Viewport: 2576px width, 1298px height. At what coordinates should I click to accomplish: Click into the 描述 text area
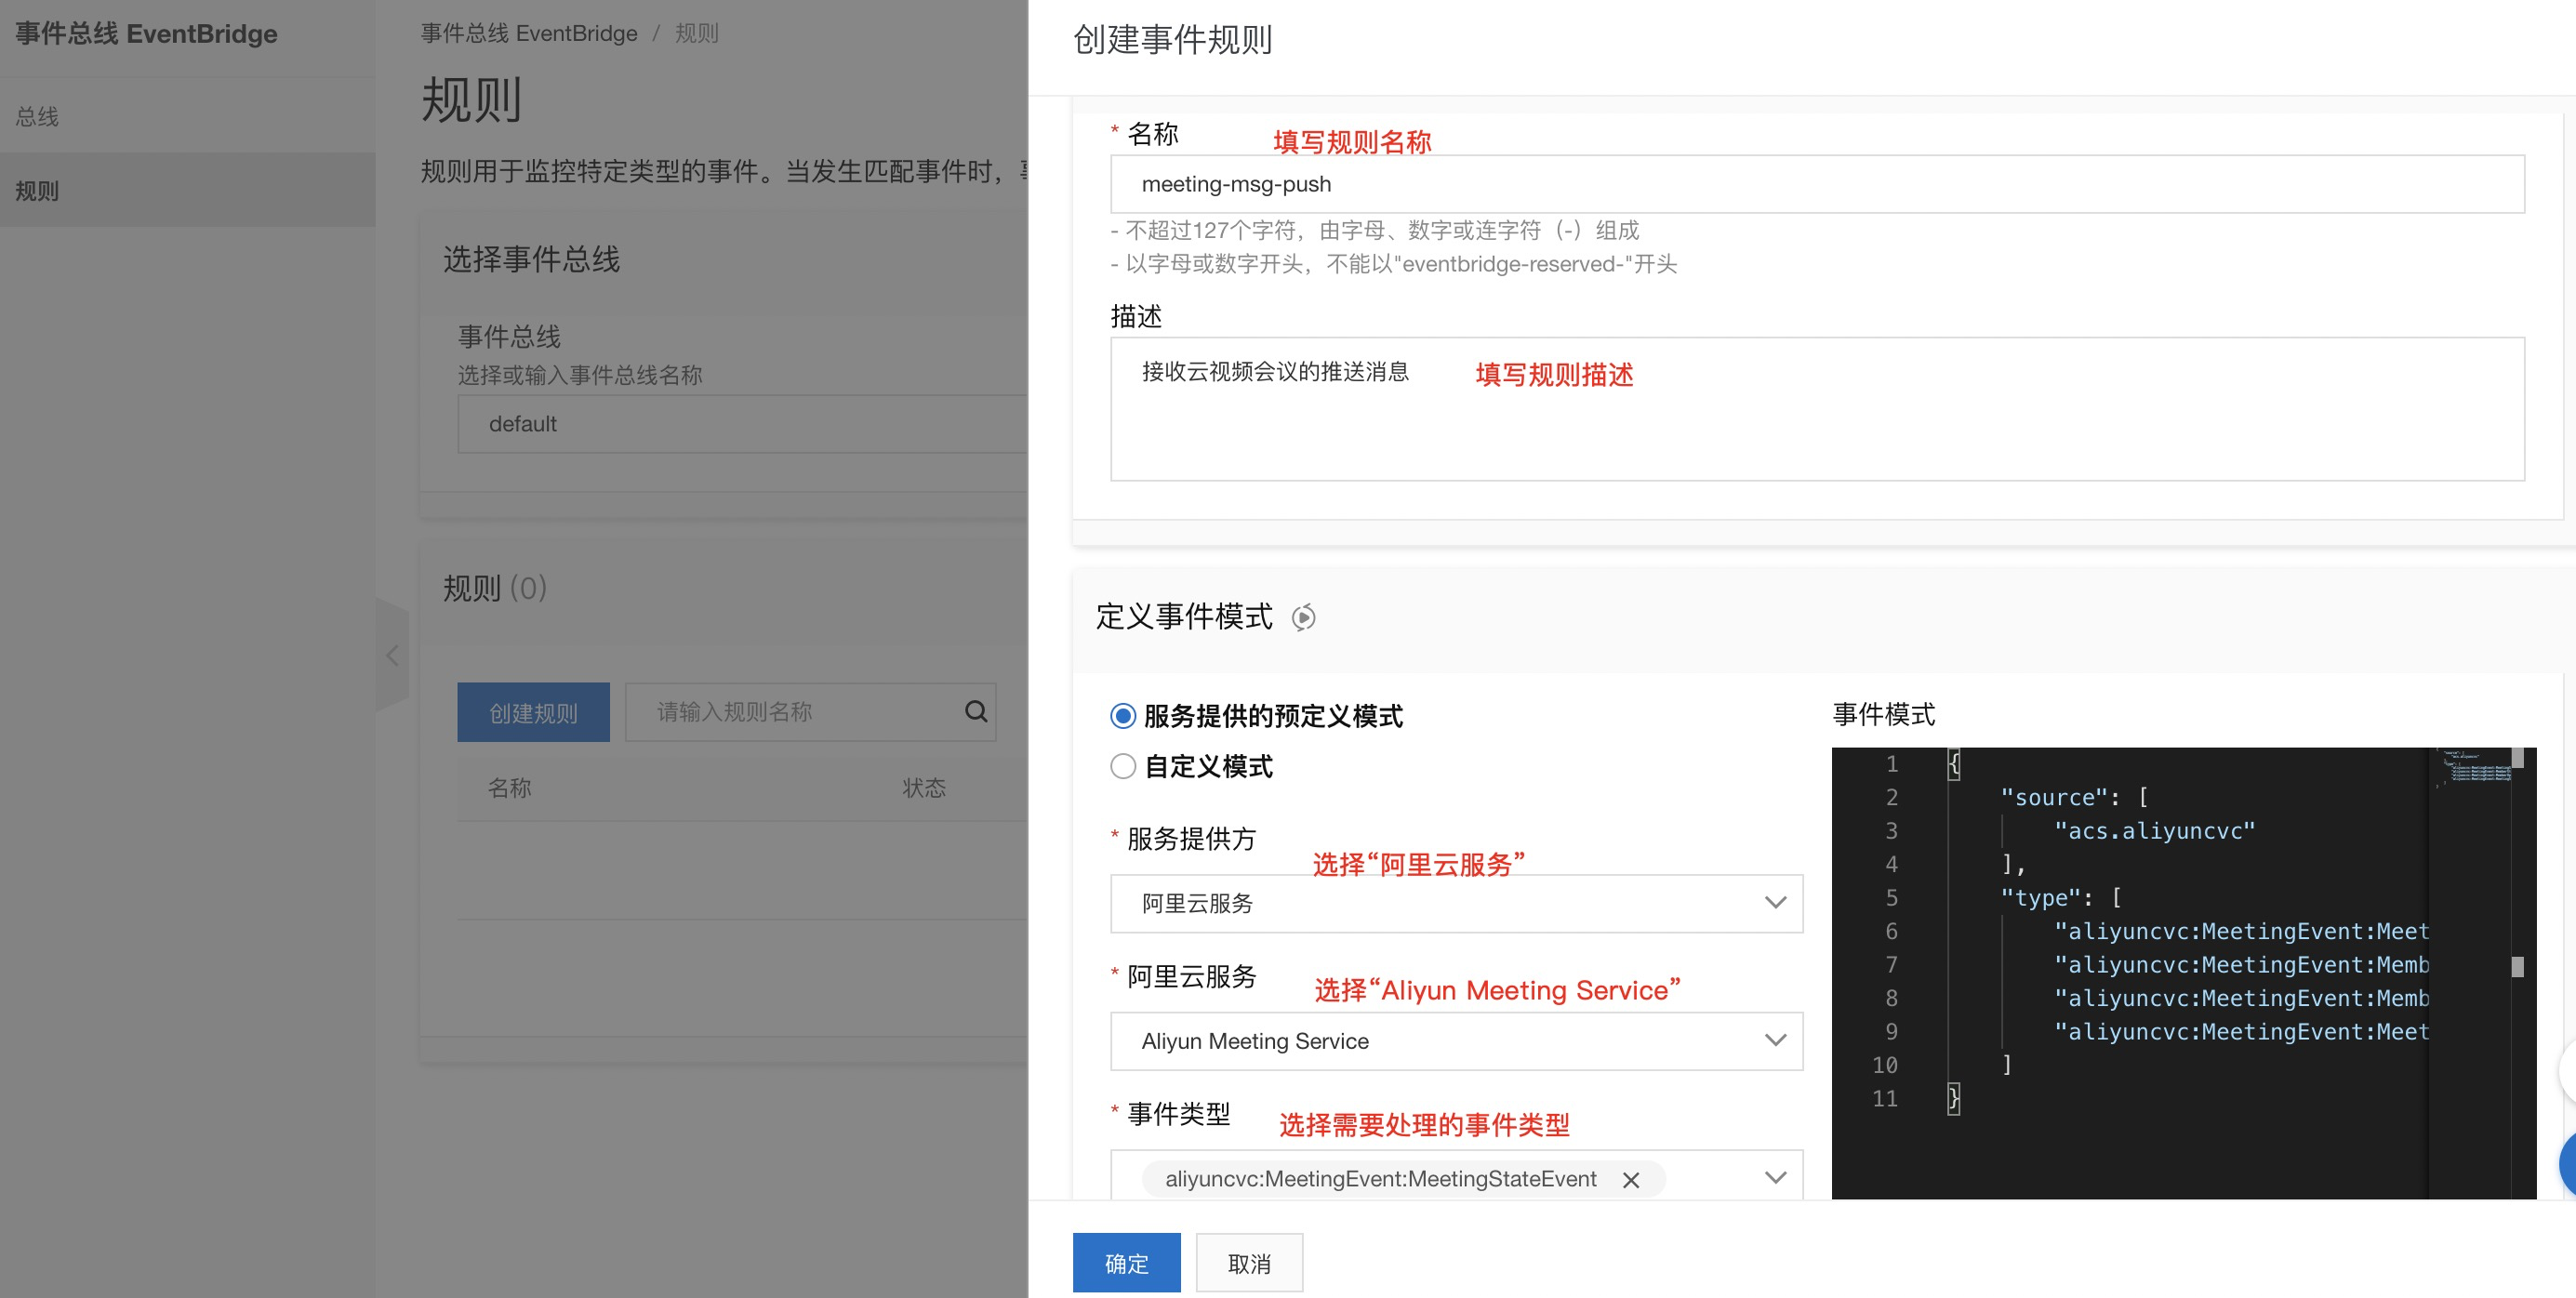click(1817, 409)
